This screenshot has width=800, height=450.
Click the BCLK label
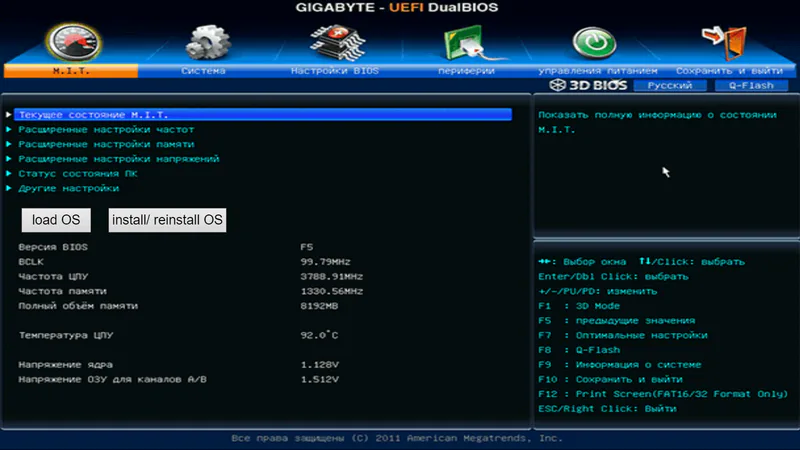click(x=31, y=262)
